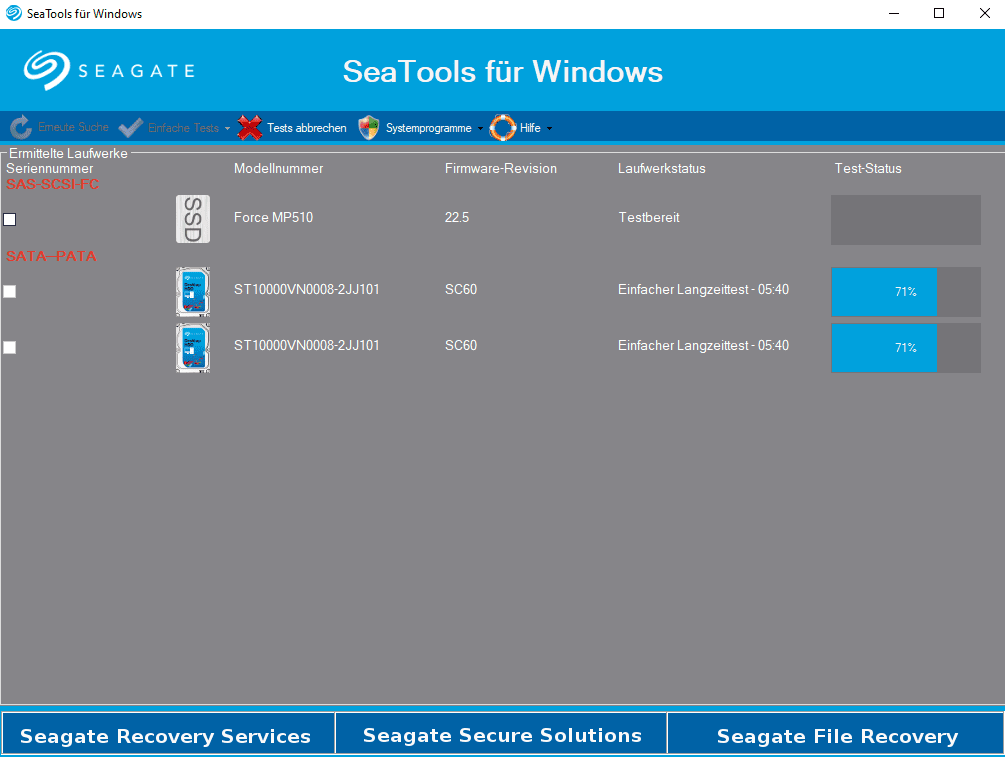Click the SAS-SCSI-FC group label

tap(53, 185)
